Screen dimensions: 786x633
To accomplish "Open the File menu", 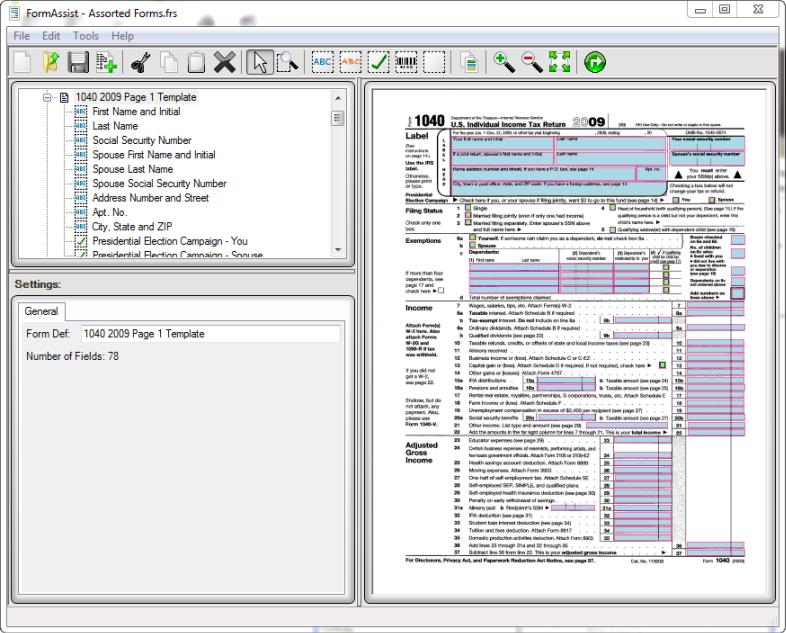I will tap(22, 36).
